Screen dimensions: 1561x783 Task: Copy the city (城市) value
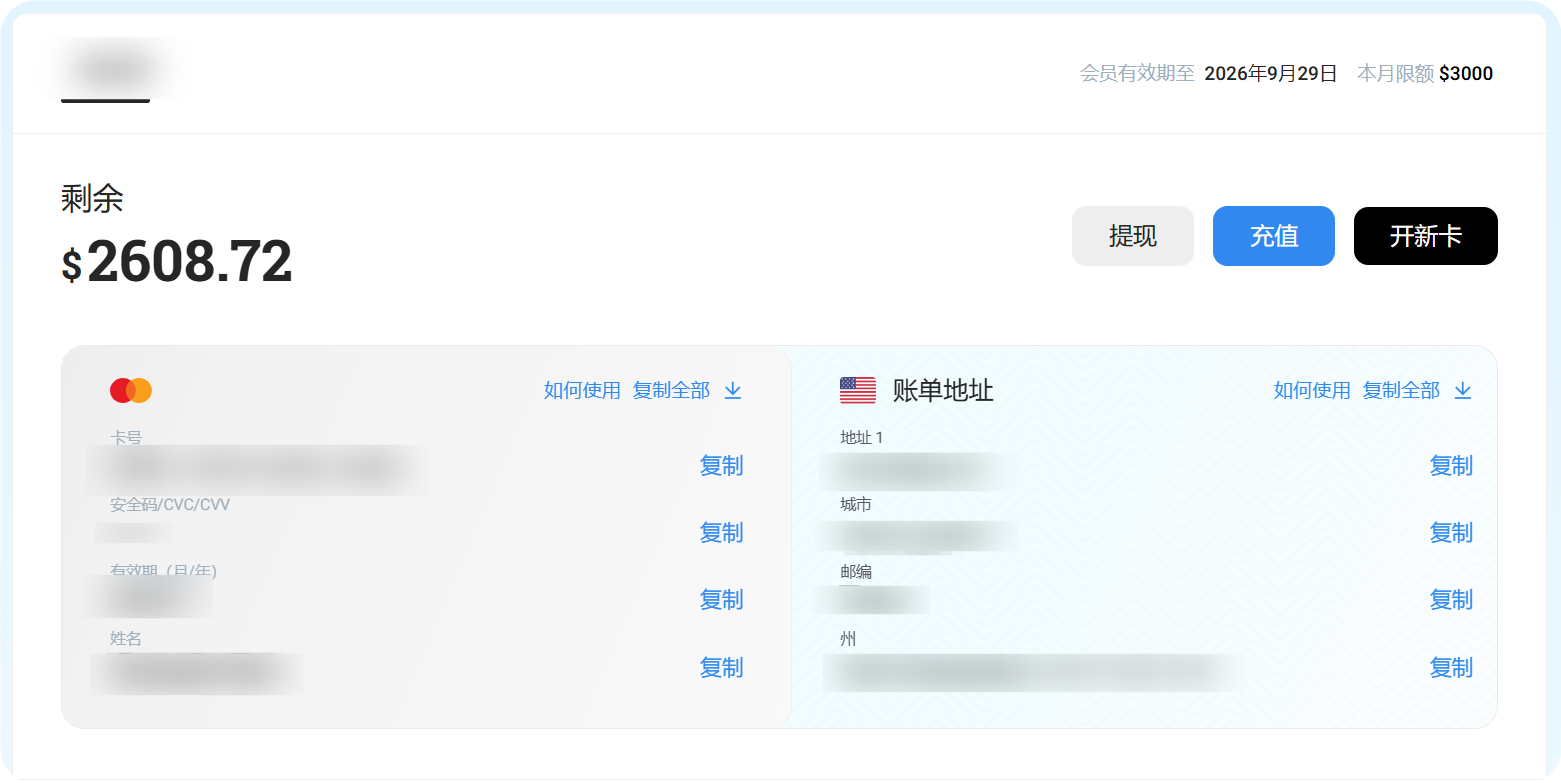point(1451,533)
